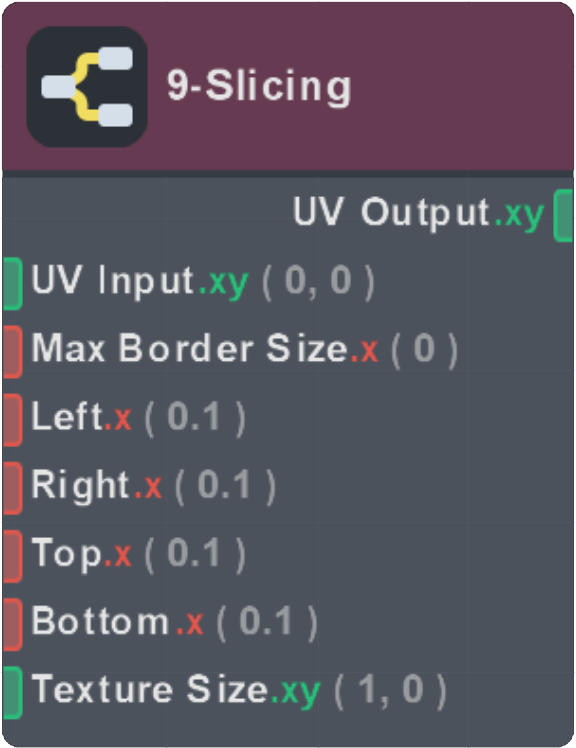Click the Bottom value (0.1)
Screen dimensions: 576x748
pyautogui.click(x=267, y=622)
